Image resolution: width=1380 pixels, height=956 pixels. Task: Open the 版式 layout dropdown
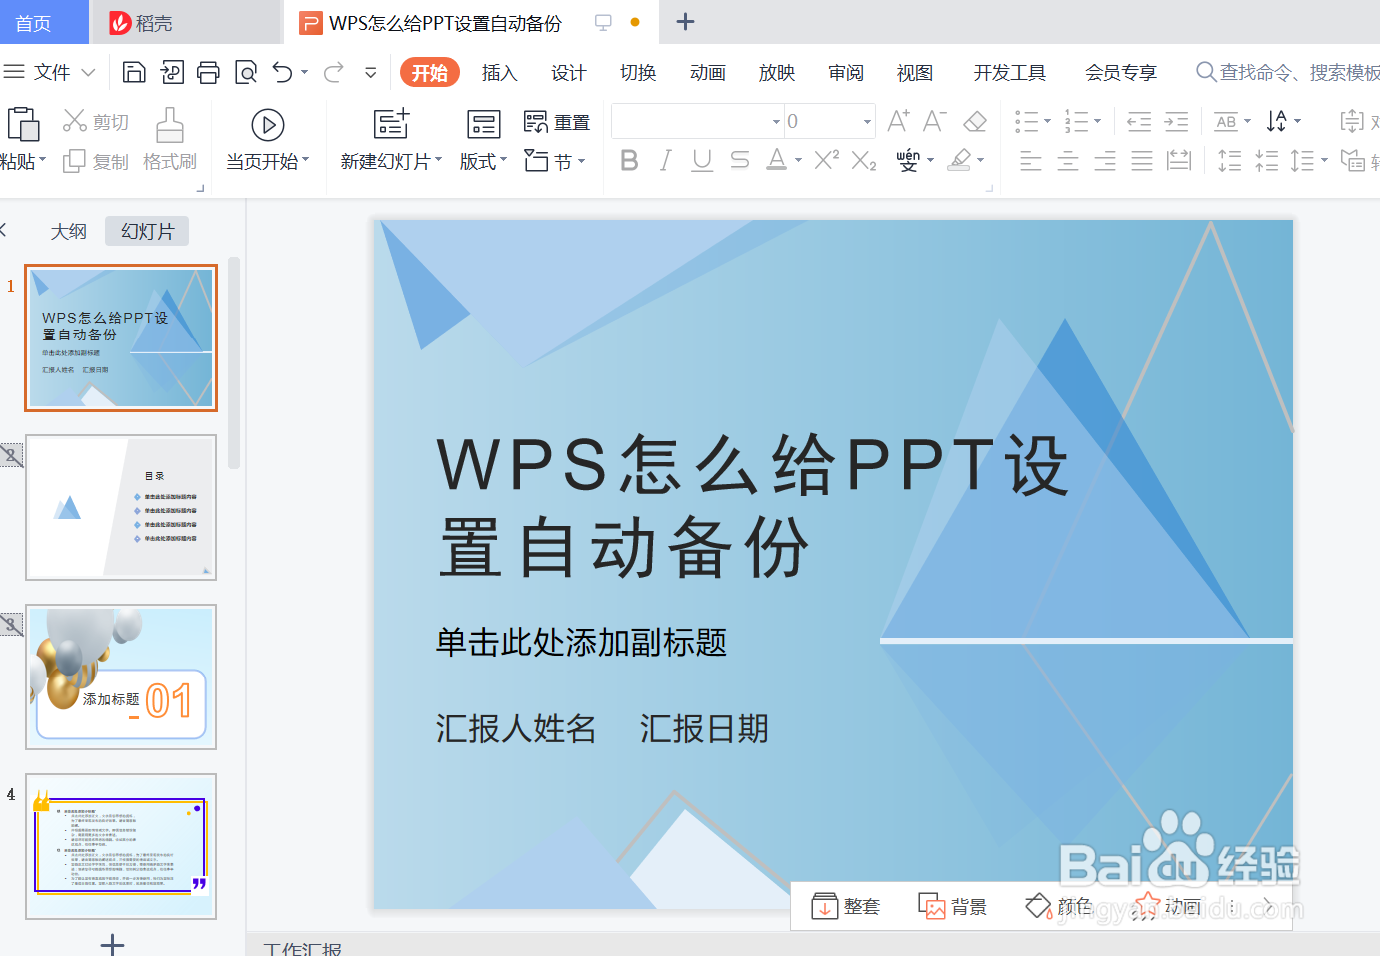coord(484,161)
